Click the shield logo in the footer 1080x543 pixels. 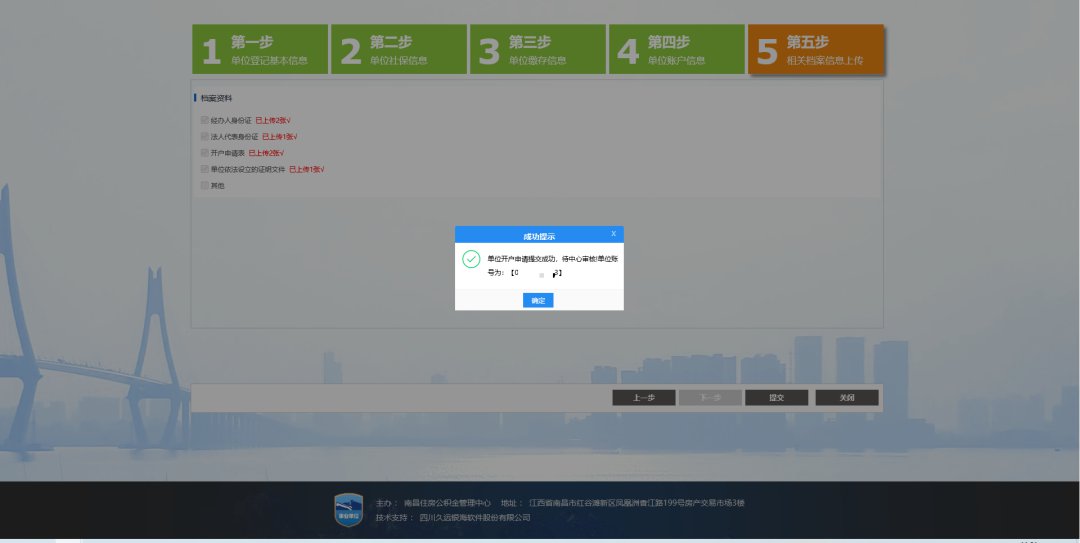click(x=348, y=509)
